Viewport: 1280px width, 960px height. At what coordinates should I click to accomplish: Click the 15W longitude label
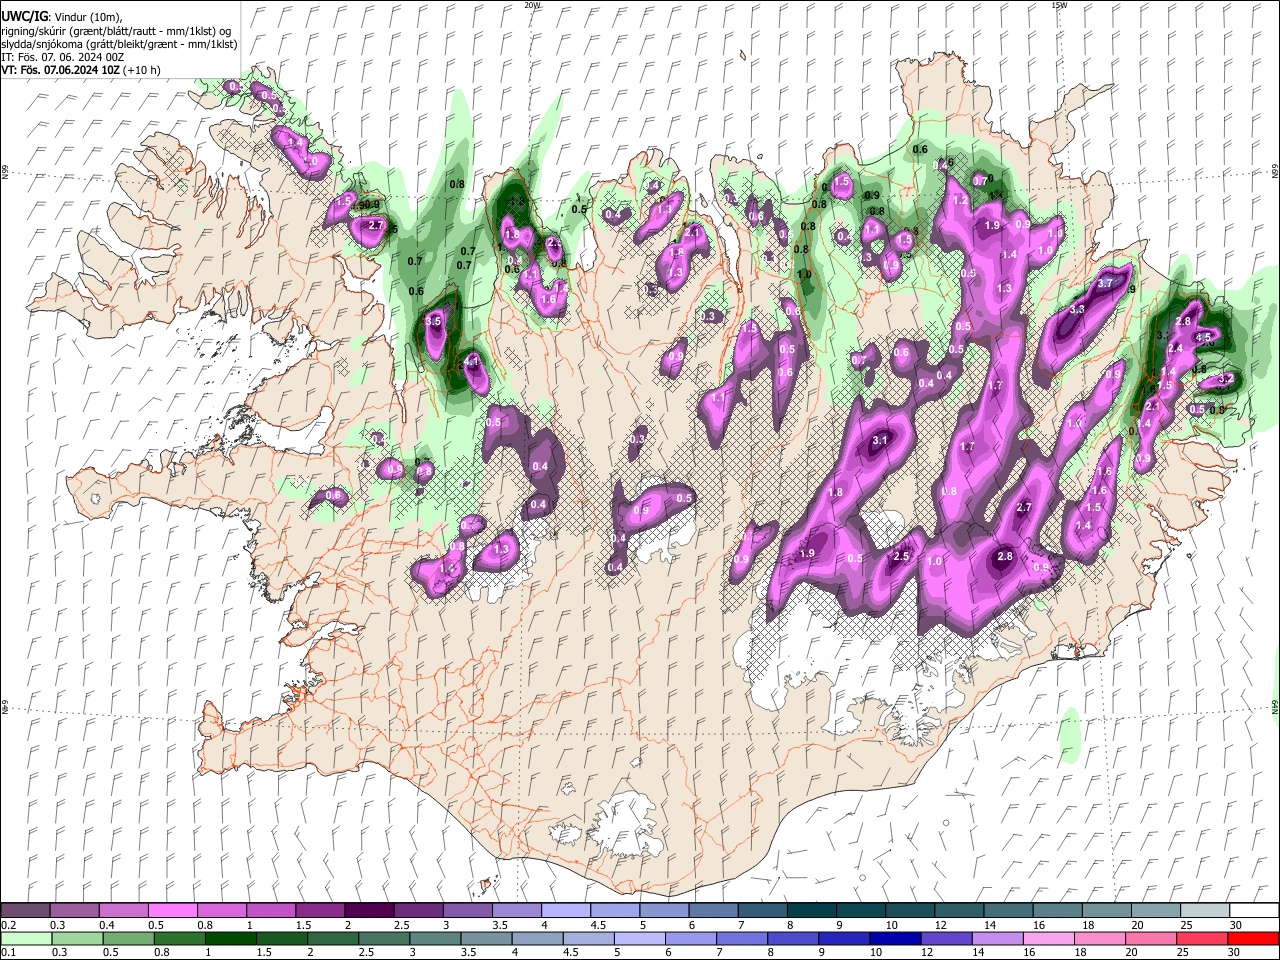tap(1059, 5)
